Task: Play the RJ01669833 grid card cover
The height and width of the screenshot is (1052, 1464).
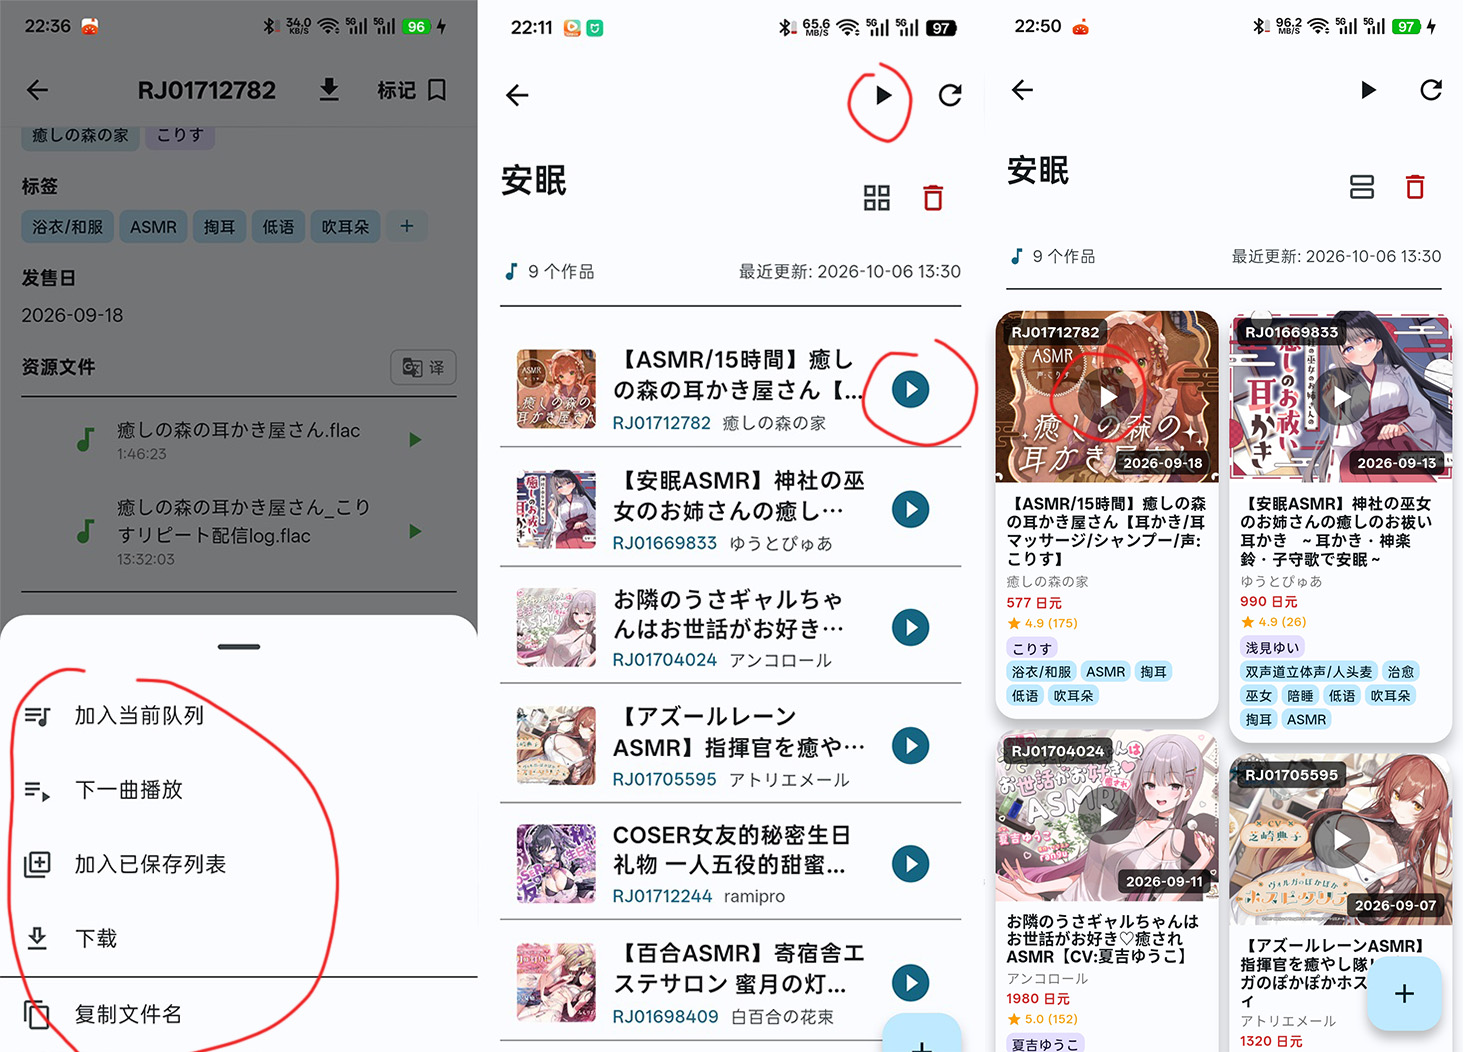Action: 1341,397
